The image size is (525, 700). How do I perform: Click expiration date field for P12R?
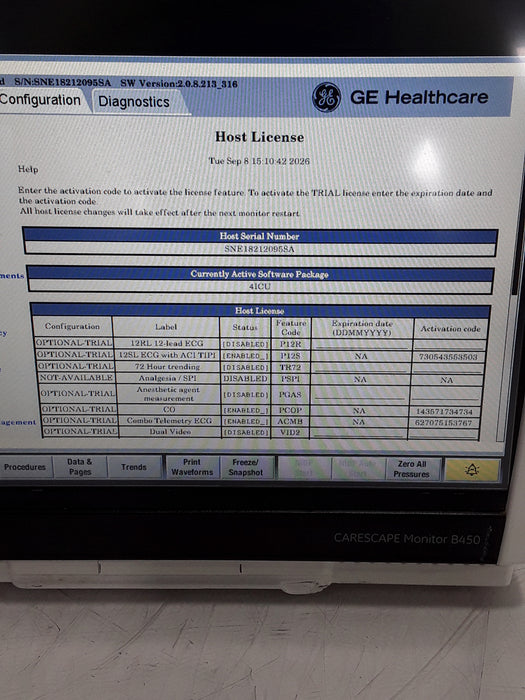[x=362, y=344]
